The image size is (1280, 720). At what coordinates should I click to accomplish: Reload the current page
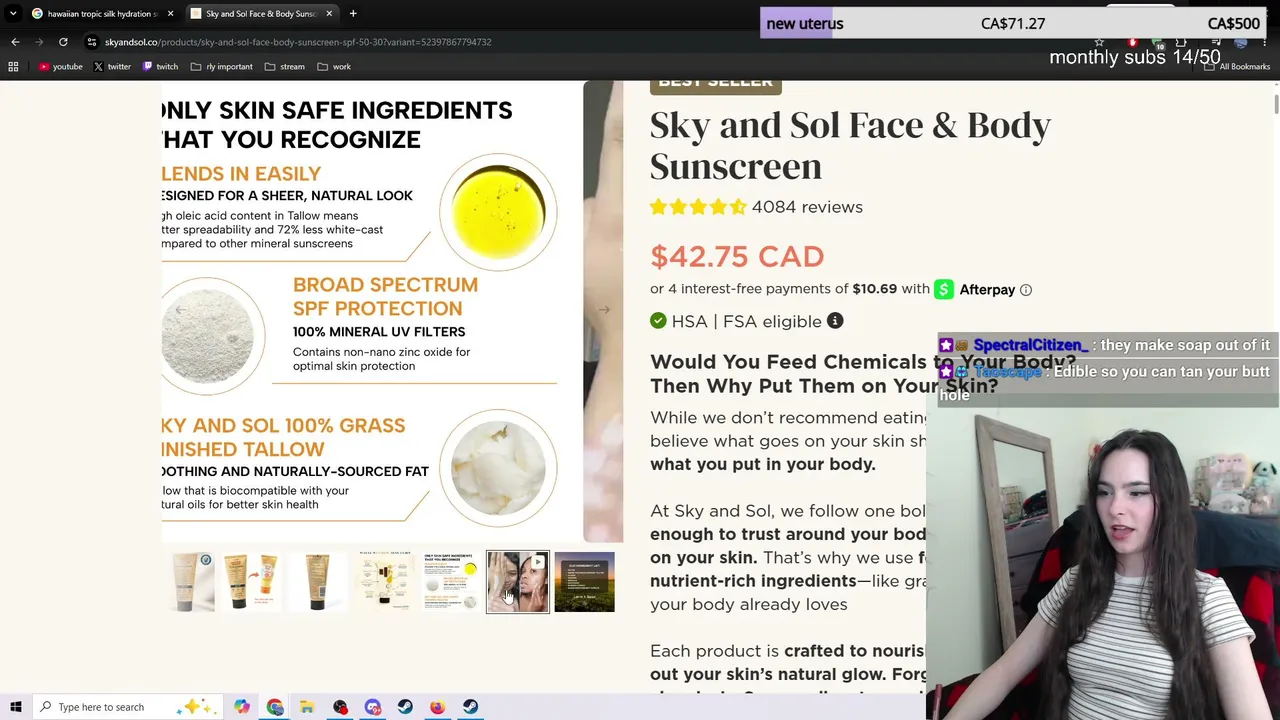point(63,42)
